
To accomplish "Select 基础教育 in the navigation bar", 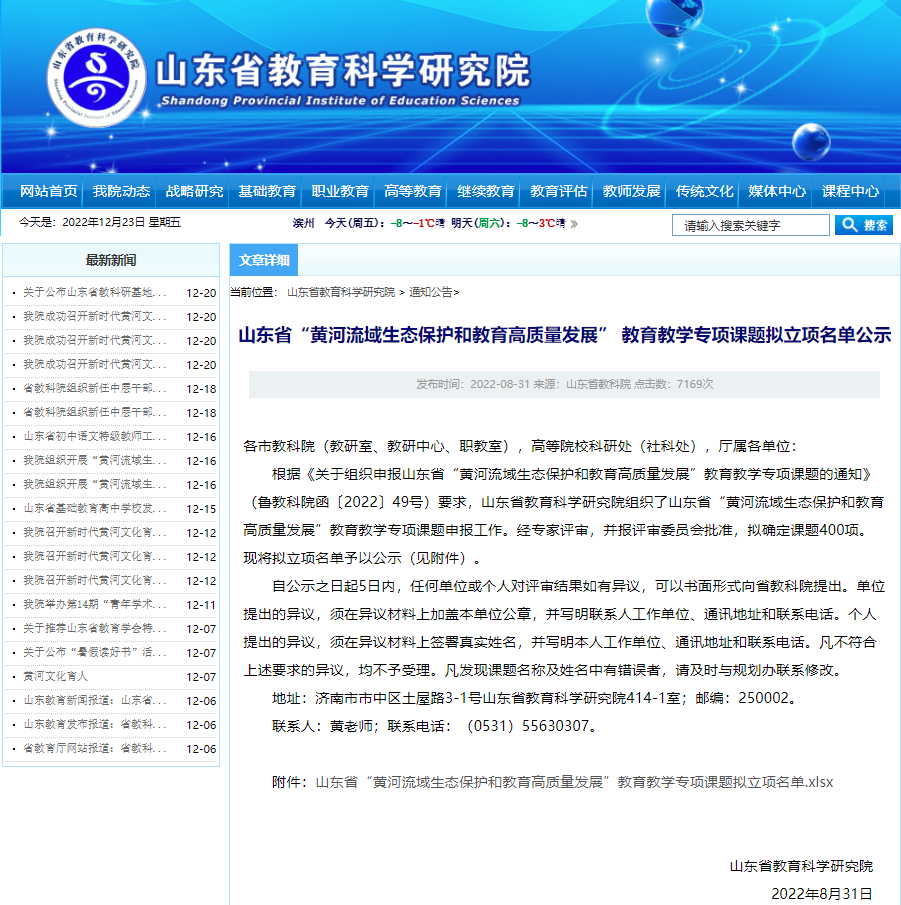I will coord(267,191).
